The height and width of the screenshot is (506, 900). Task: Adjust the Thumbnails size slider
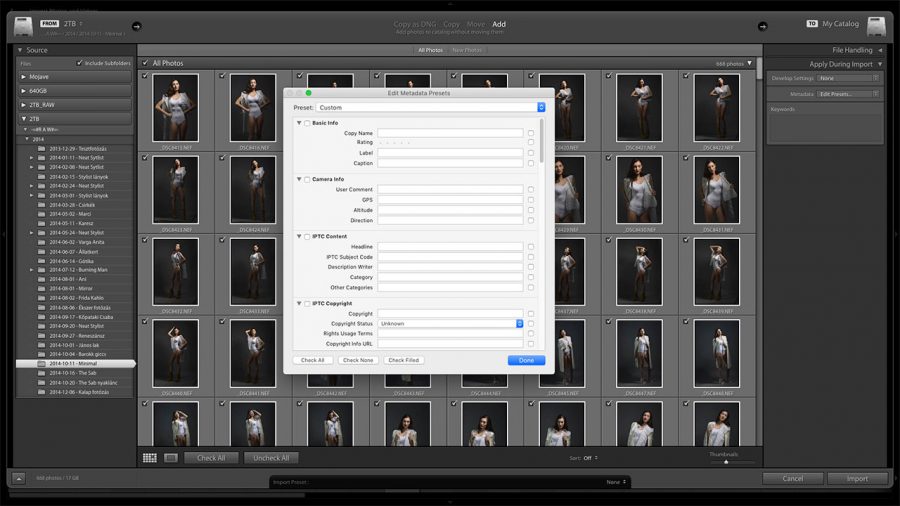coord(726,462)
